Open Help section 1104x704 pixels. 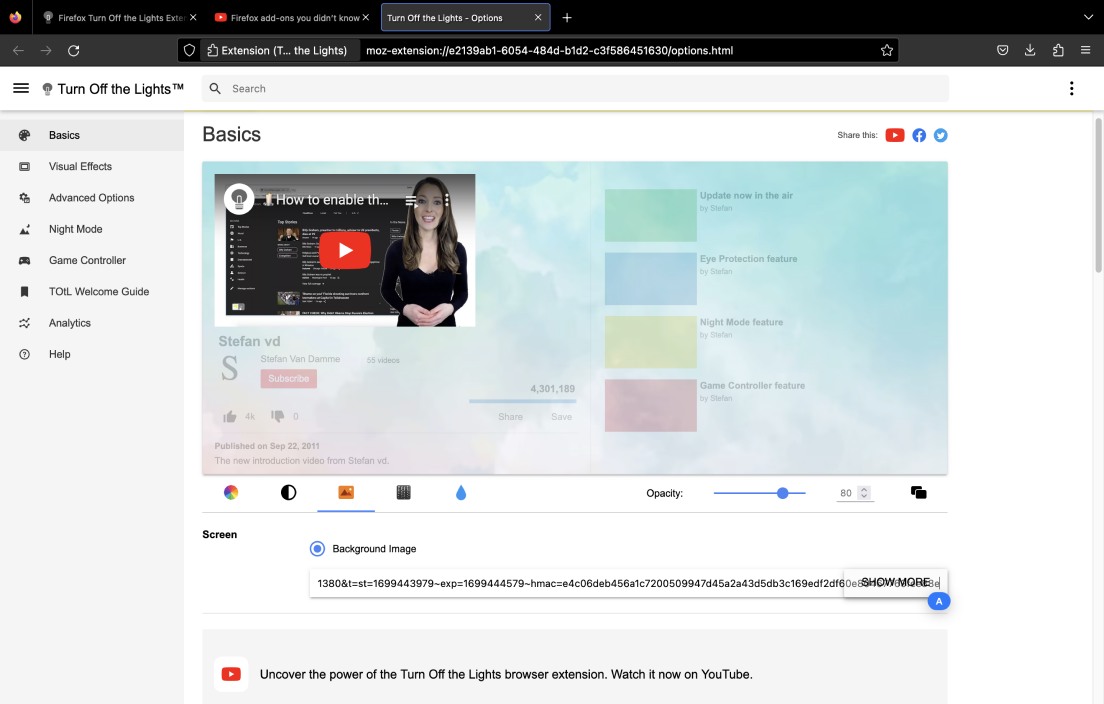click(92, 354)
